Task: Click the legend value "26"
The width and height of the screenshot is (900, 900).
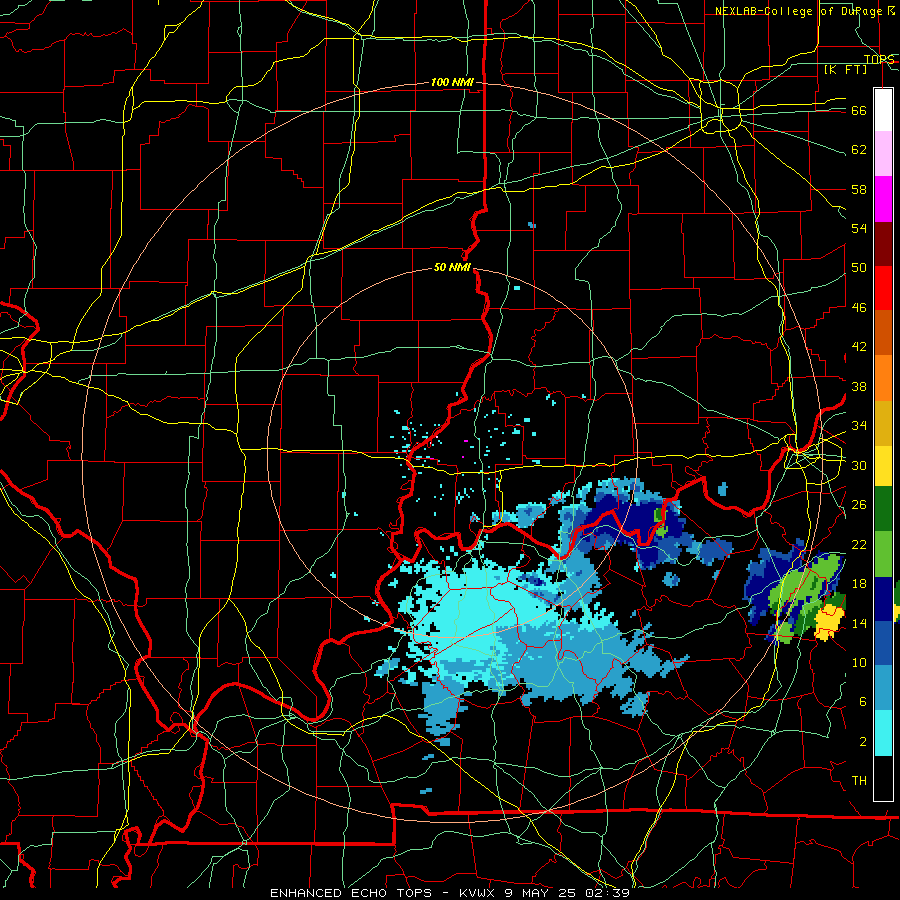Action: click(859, 505)
